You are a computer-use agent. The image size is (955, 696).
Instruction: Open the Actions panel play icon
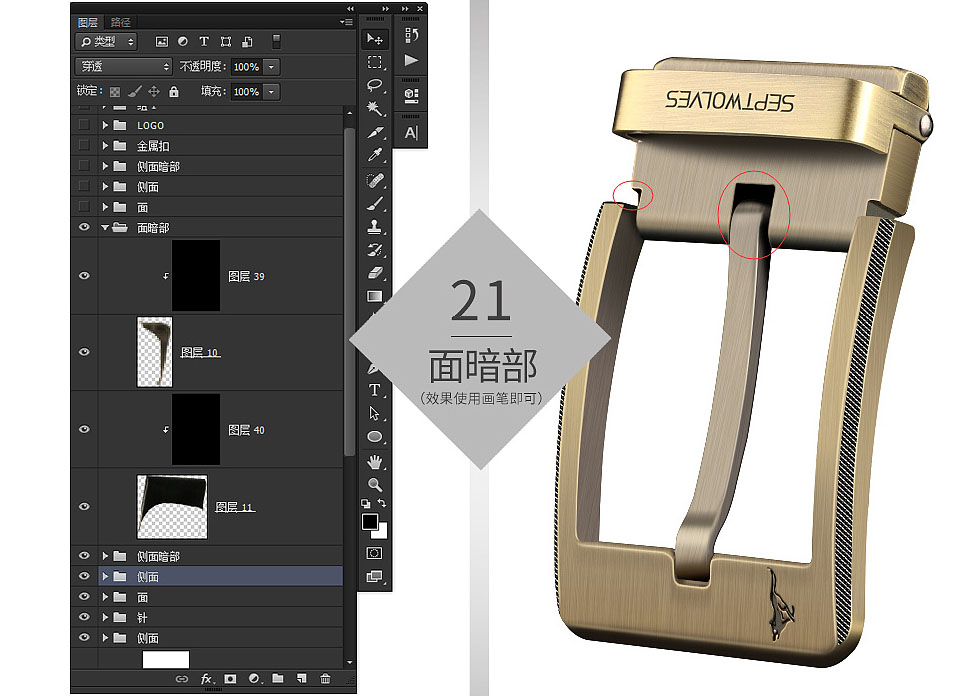click(x=411, y=60)
